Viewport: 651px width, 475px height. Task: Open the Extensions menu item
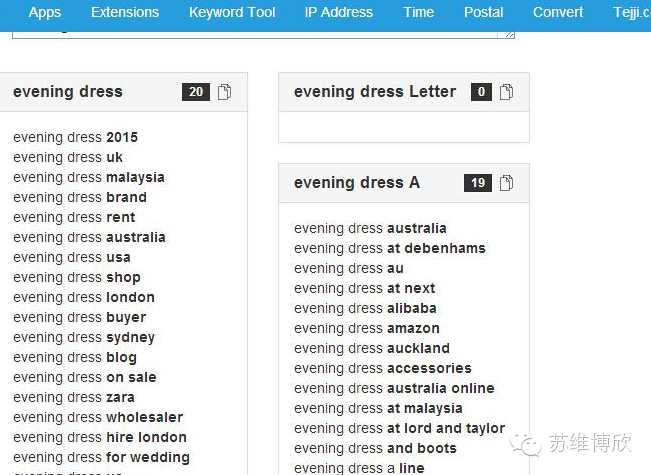click(125, 12)
